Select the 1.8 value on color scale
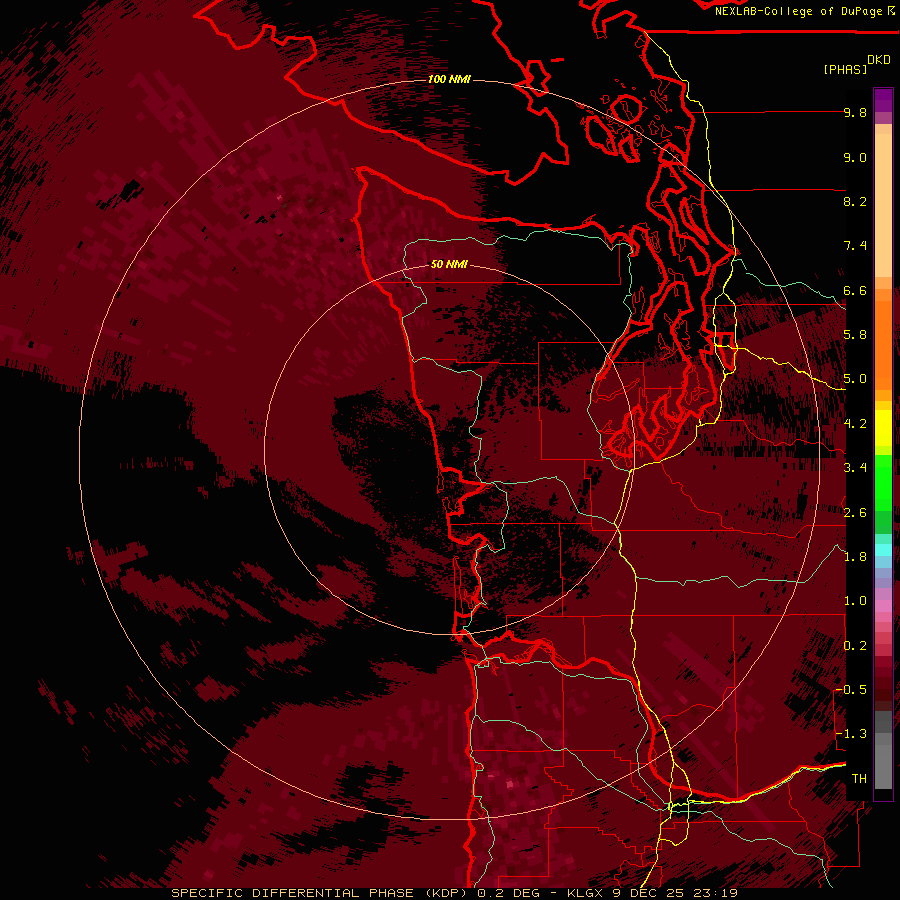 (855, 557)
